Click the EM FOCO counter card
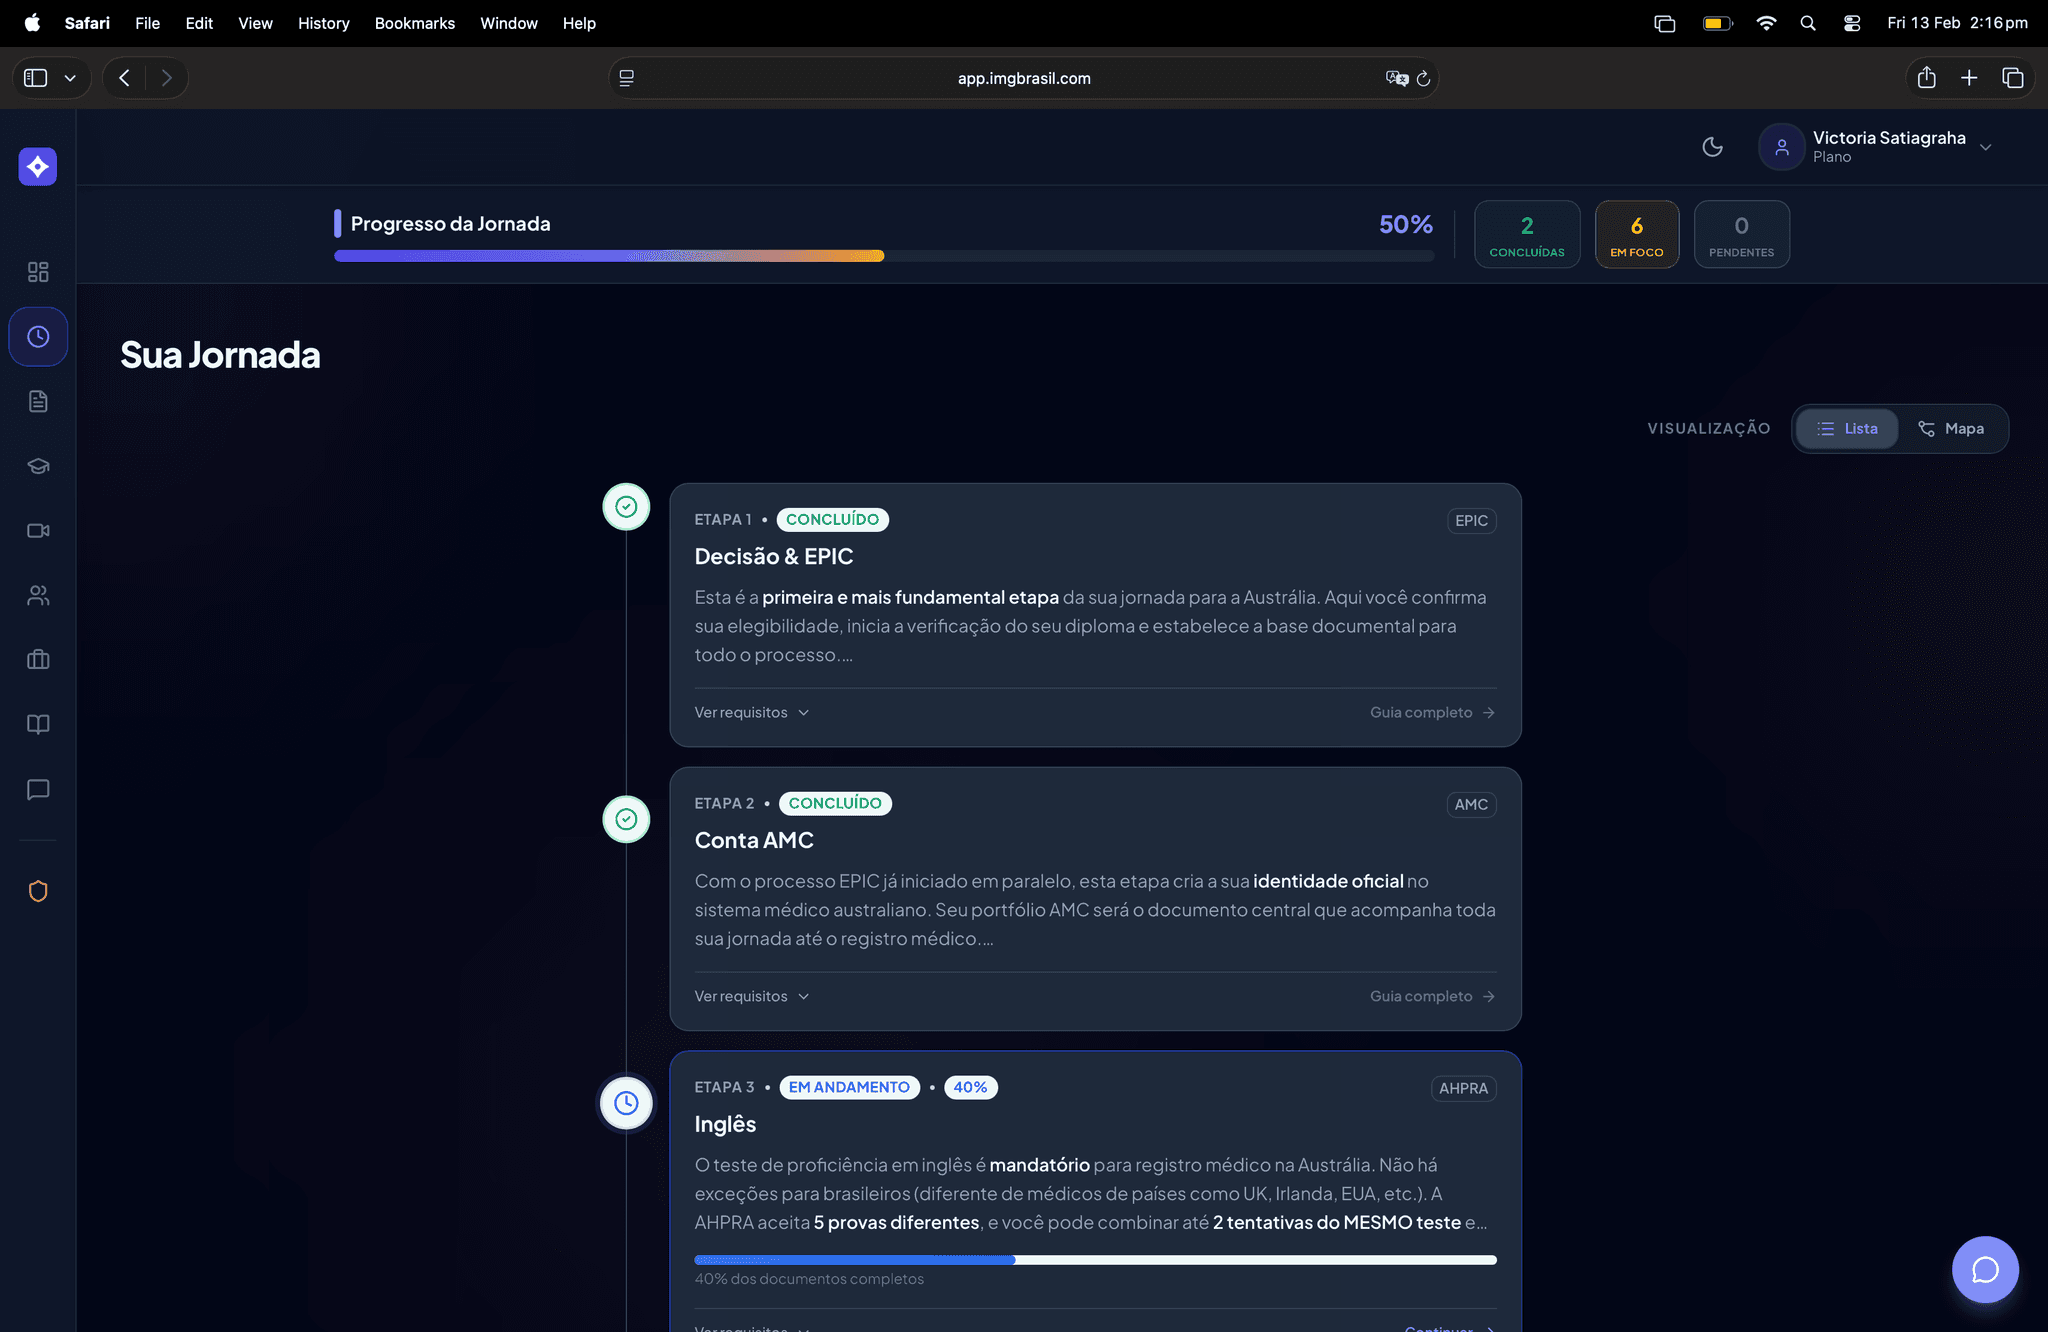The image size is (2048, 1332). coord(1637,234)
